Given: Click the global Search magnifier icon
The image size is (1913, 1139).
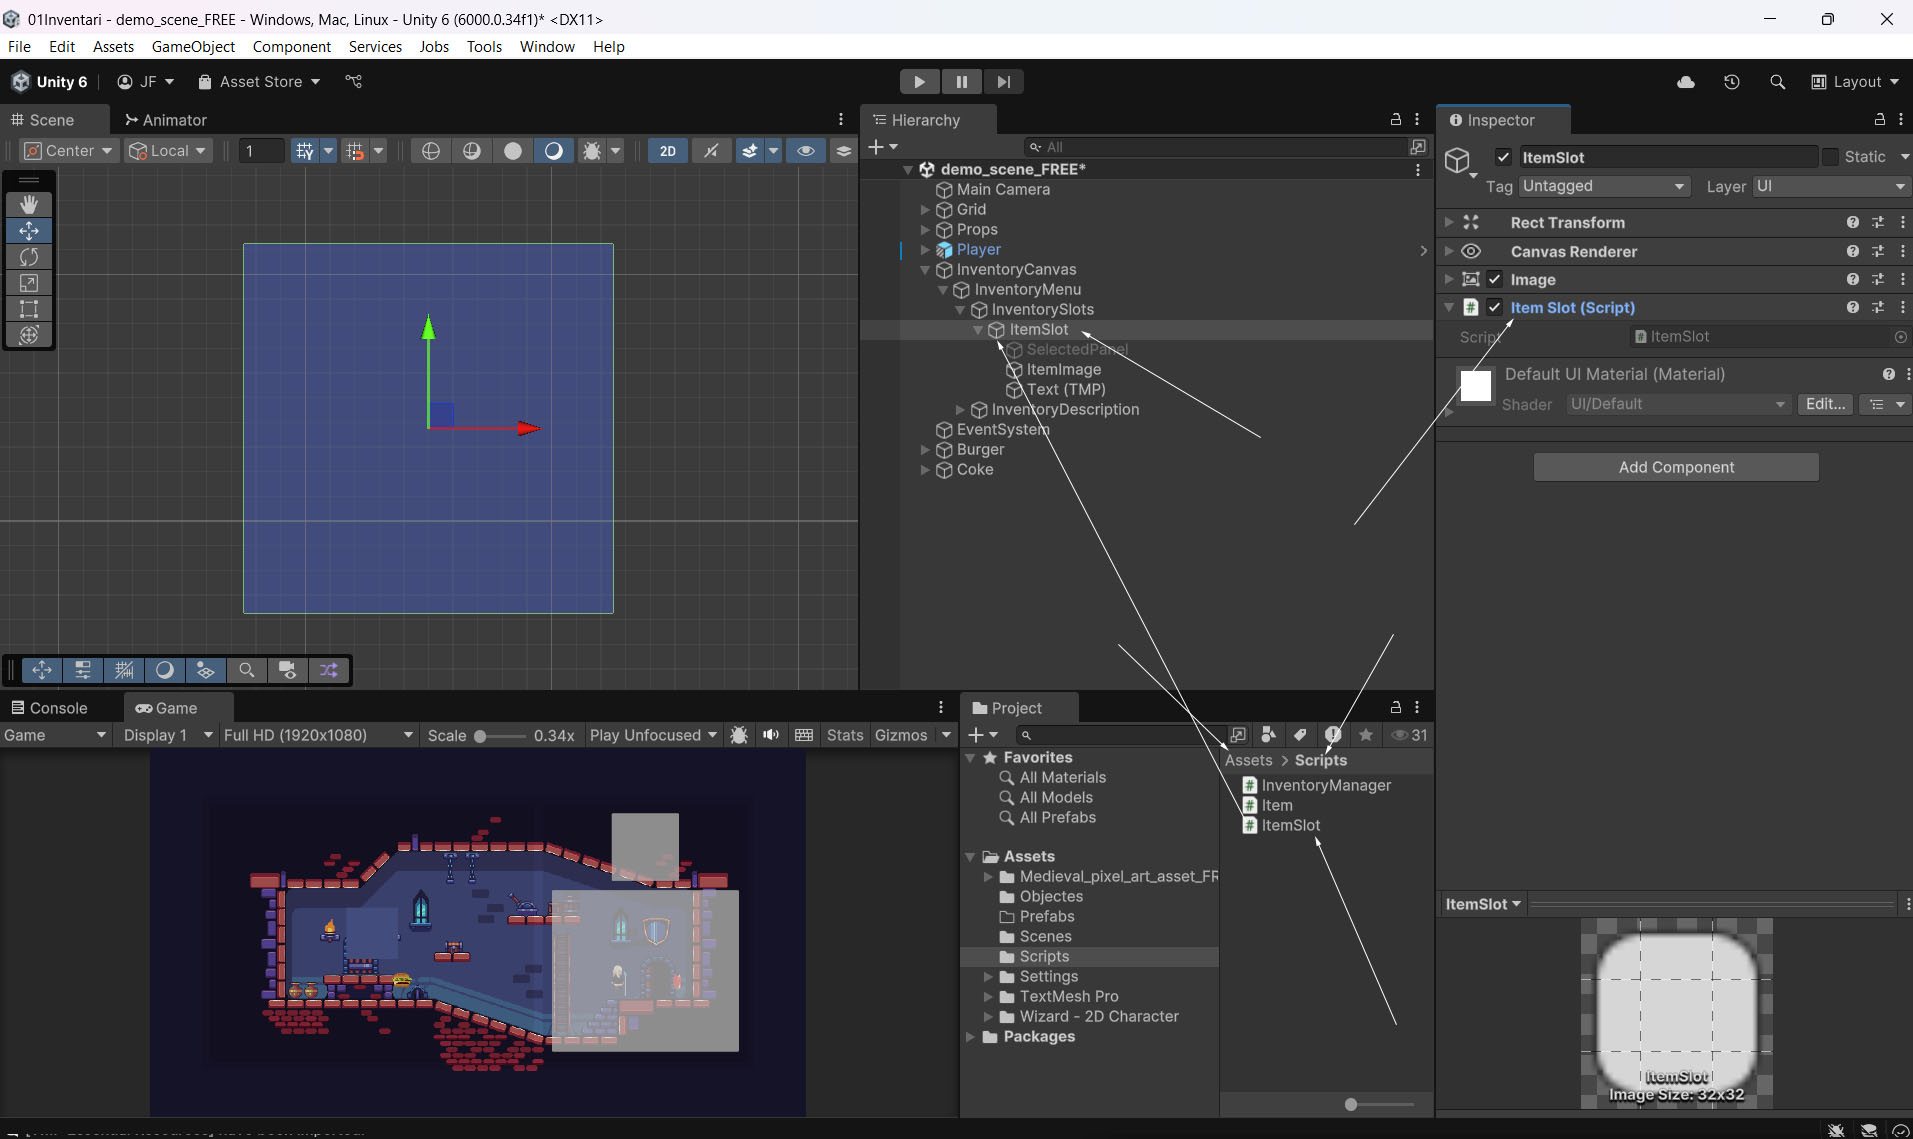Looking at the screenshot, I should coord(1777,82).
